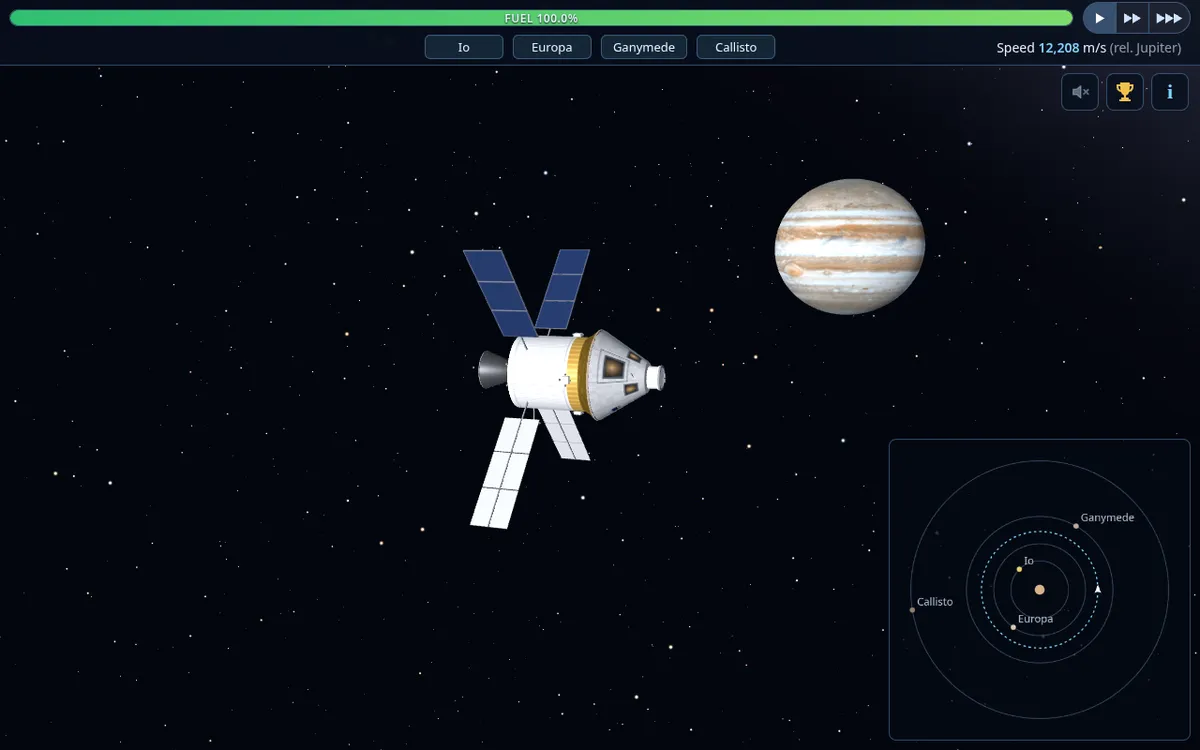Set double fast-forward time speed
Viewport: 1200px width, 750px height.
[1132, 18]
